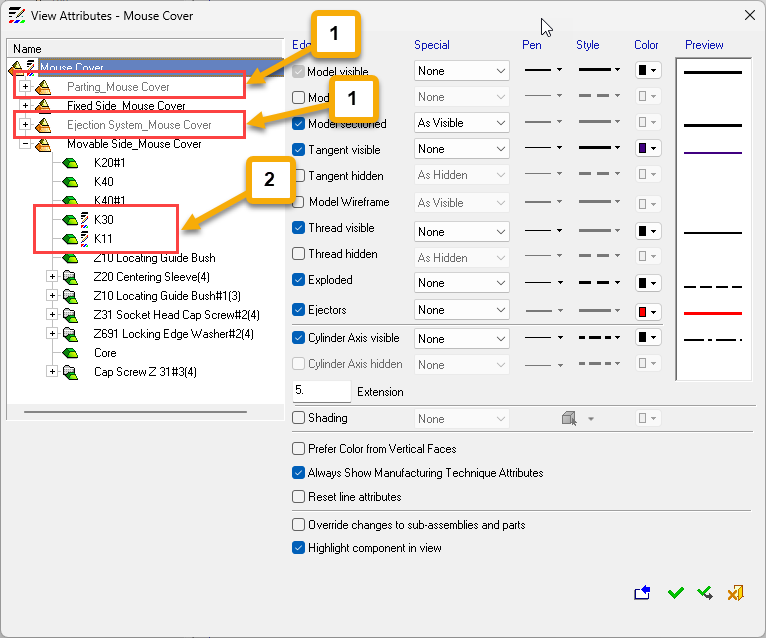Image resolution: width=766 pixels, height=638 pixels.
Task: Enable the Thread hidden checkbox
Action: 299,254
